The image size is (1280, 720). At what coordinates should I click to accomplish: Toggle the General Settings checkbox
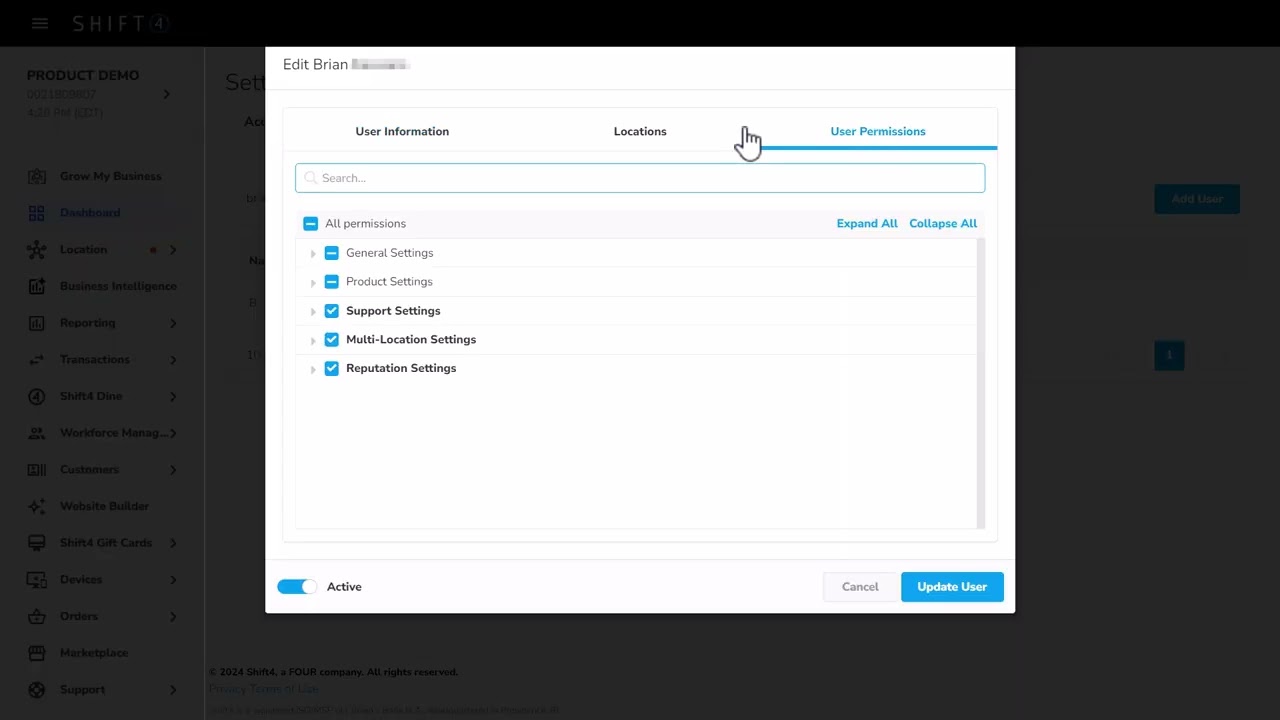pyautogui.click(x=332, y=253)
